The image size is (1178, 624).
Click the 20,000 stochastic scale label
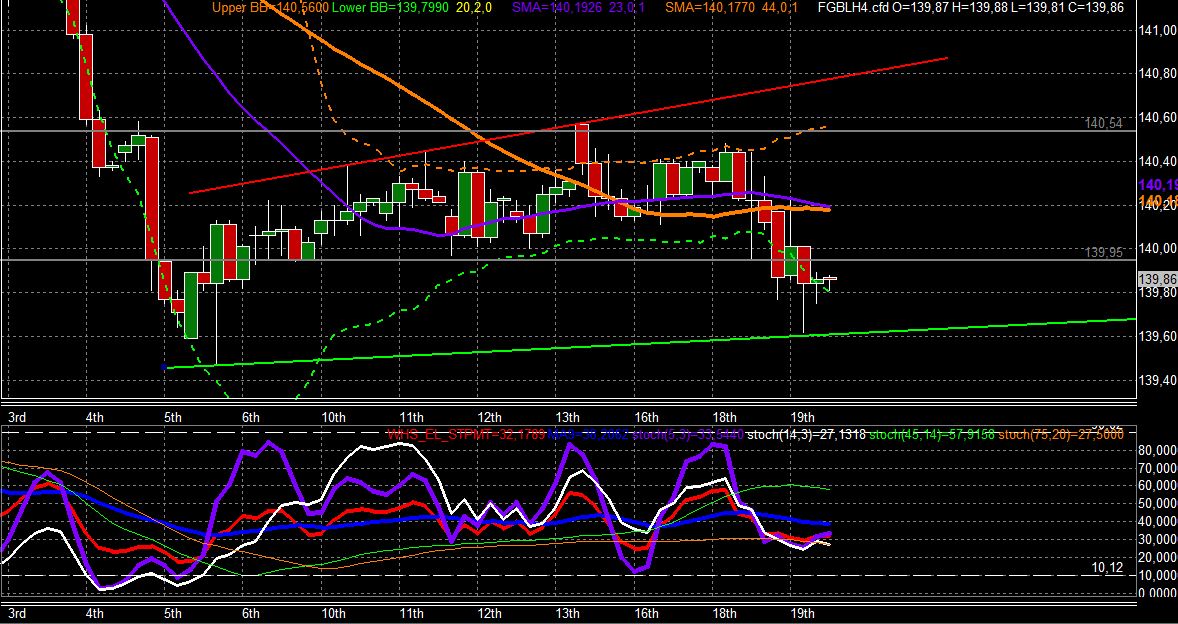point(1158,557)
